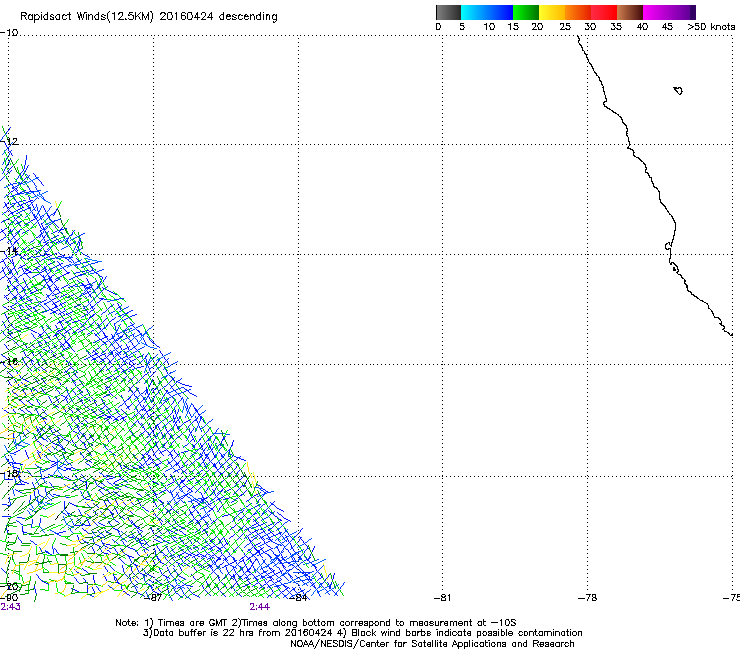Click the legend label '45'

[x=667, y=27]
